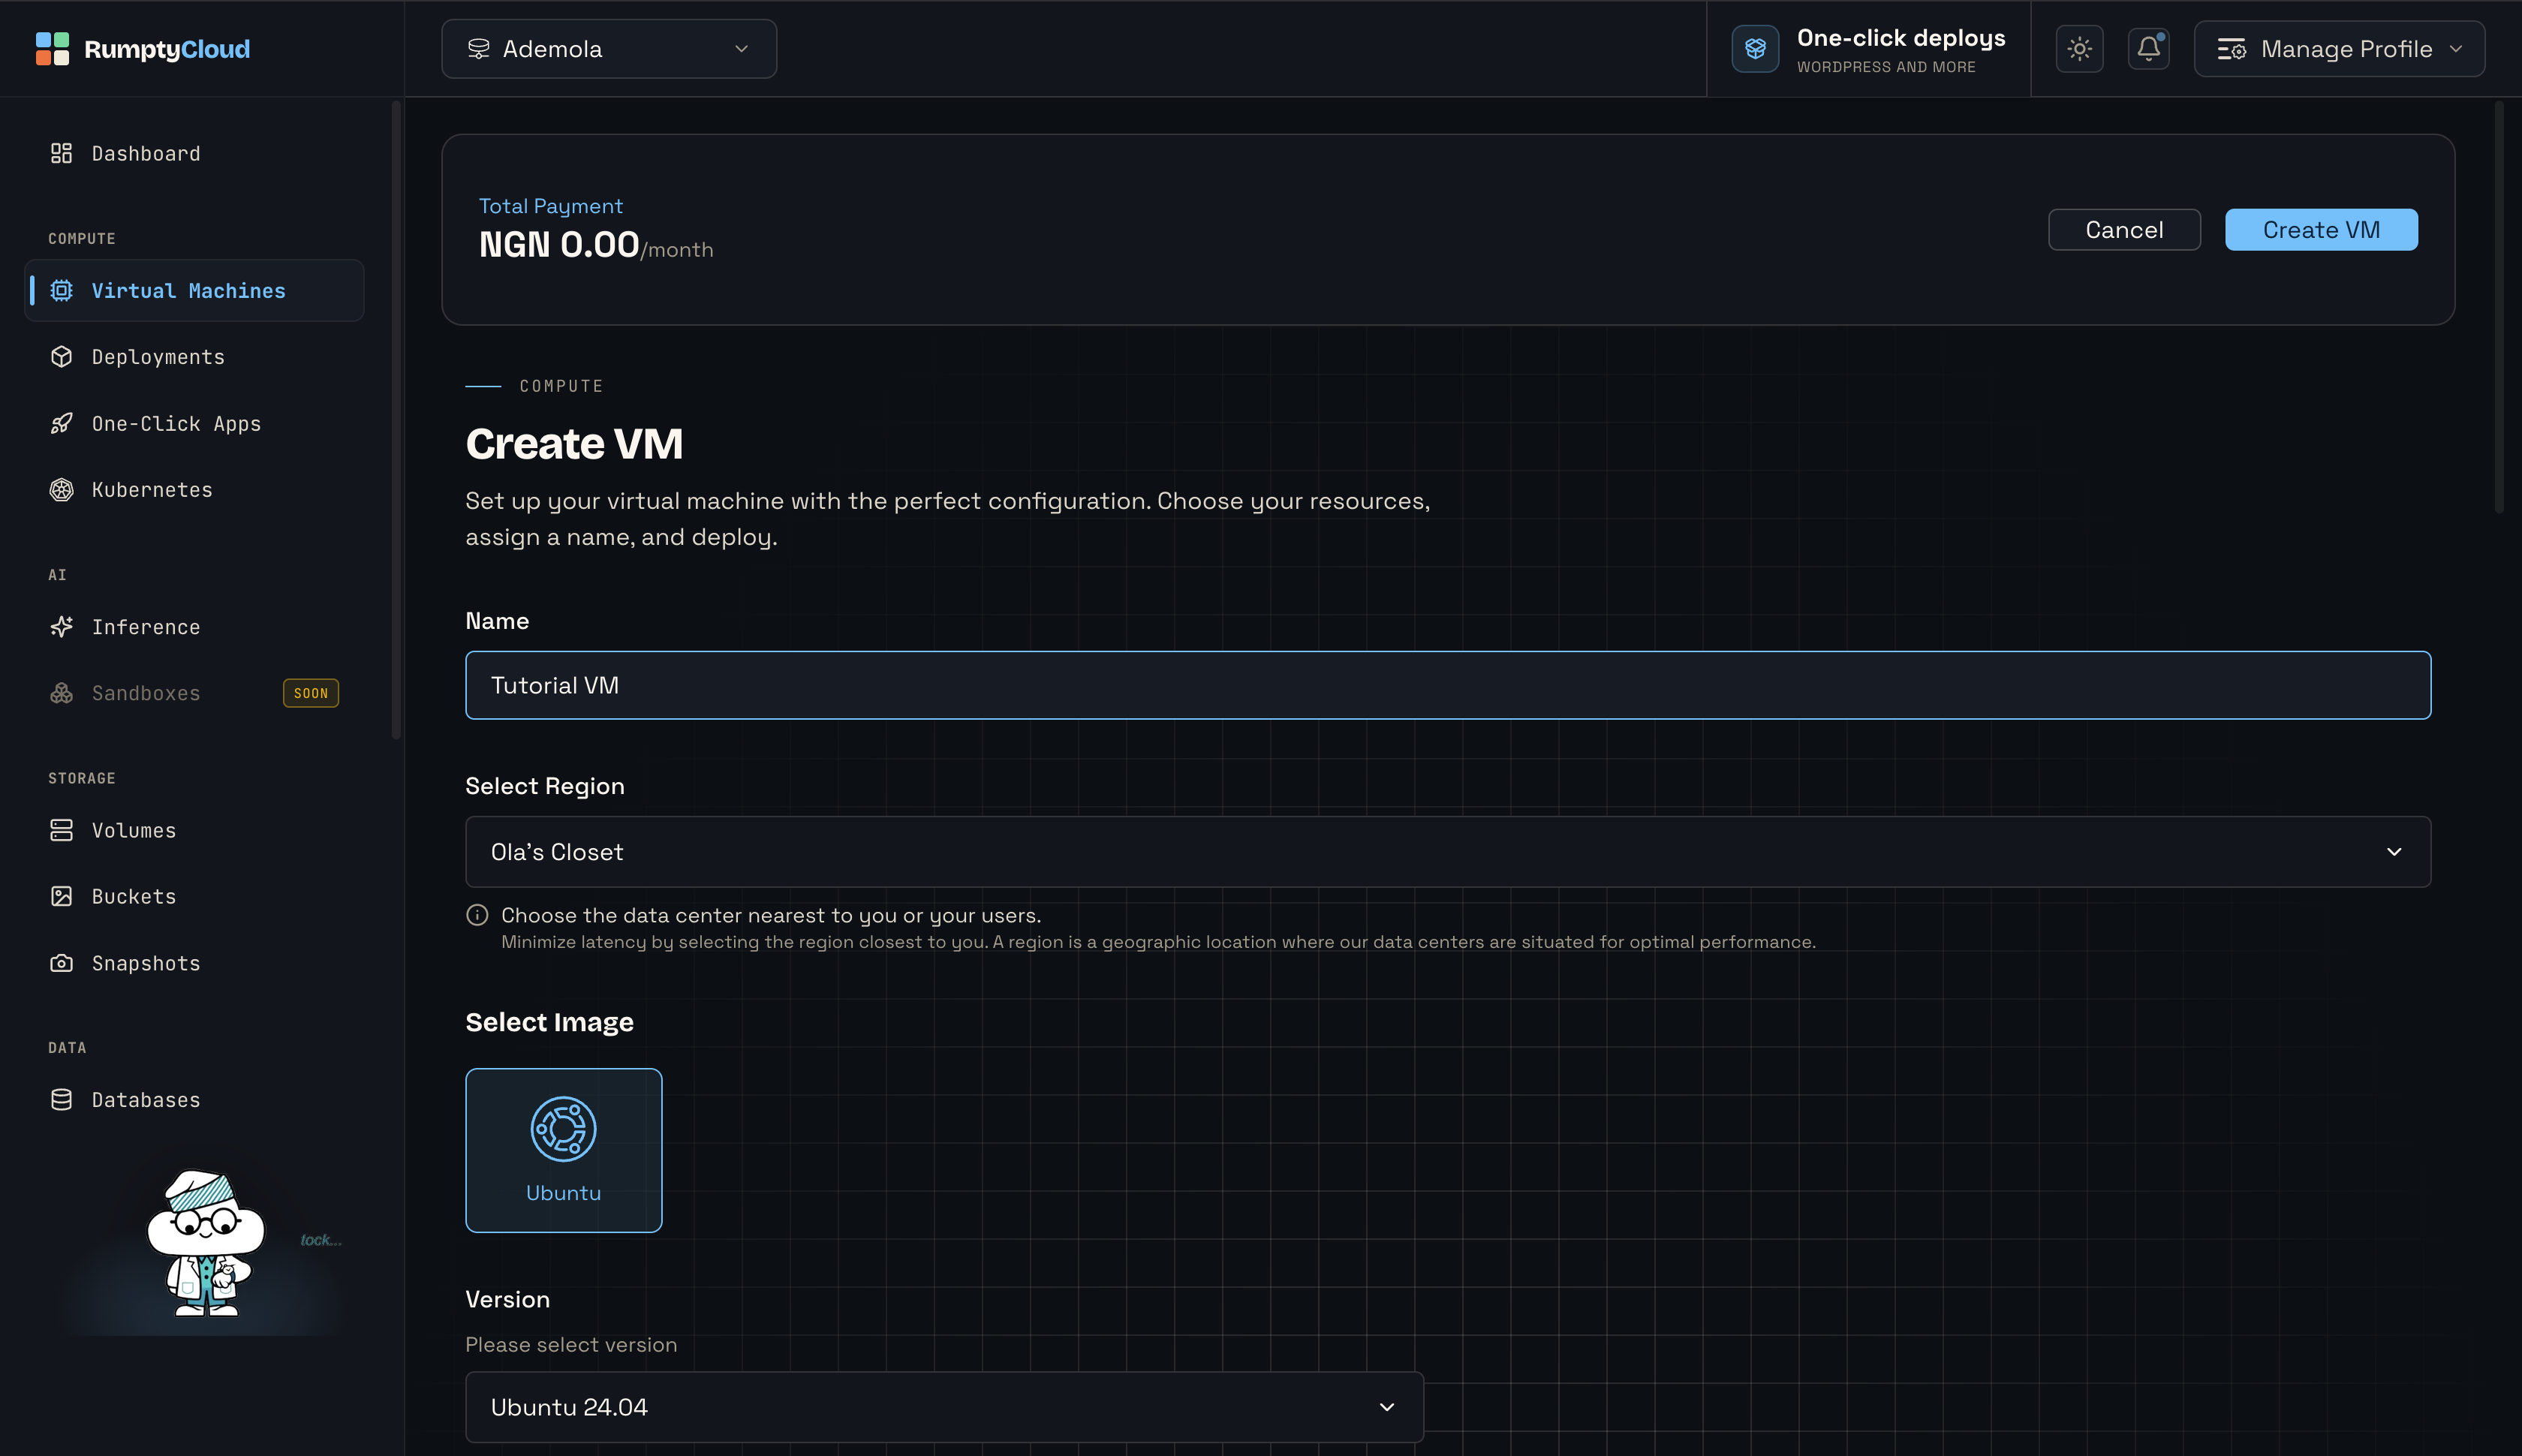
Task: Click the Create VM button
Action: click(x=2321, y=230)
